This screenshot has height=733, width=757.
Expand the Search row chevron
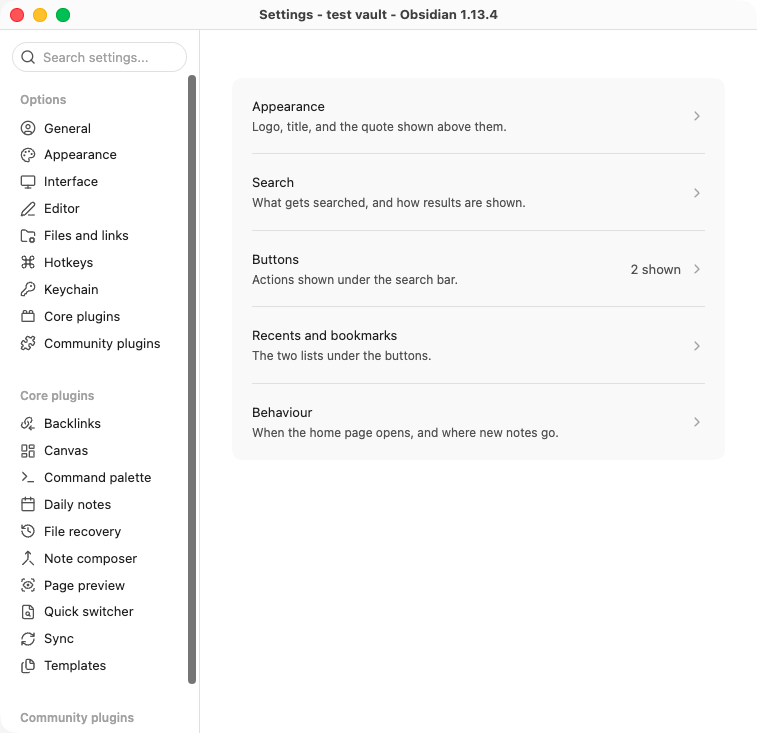697,193
